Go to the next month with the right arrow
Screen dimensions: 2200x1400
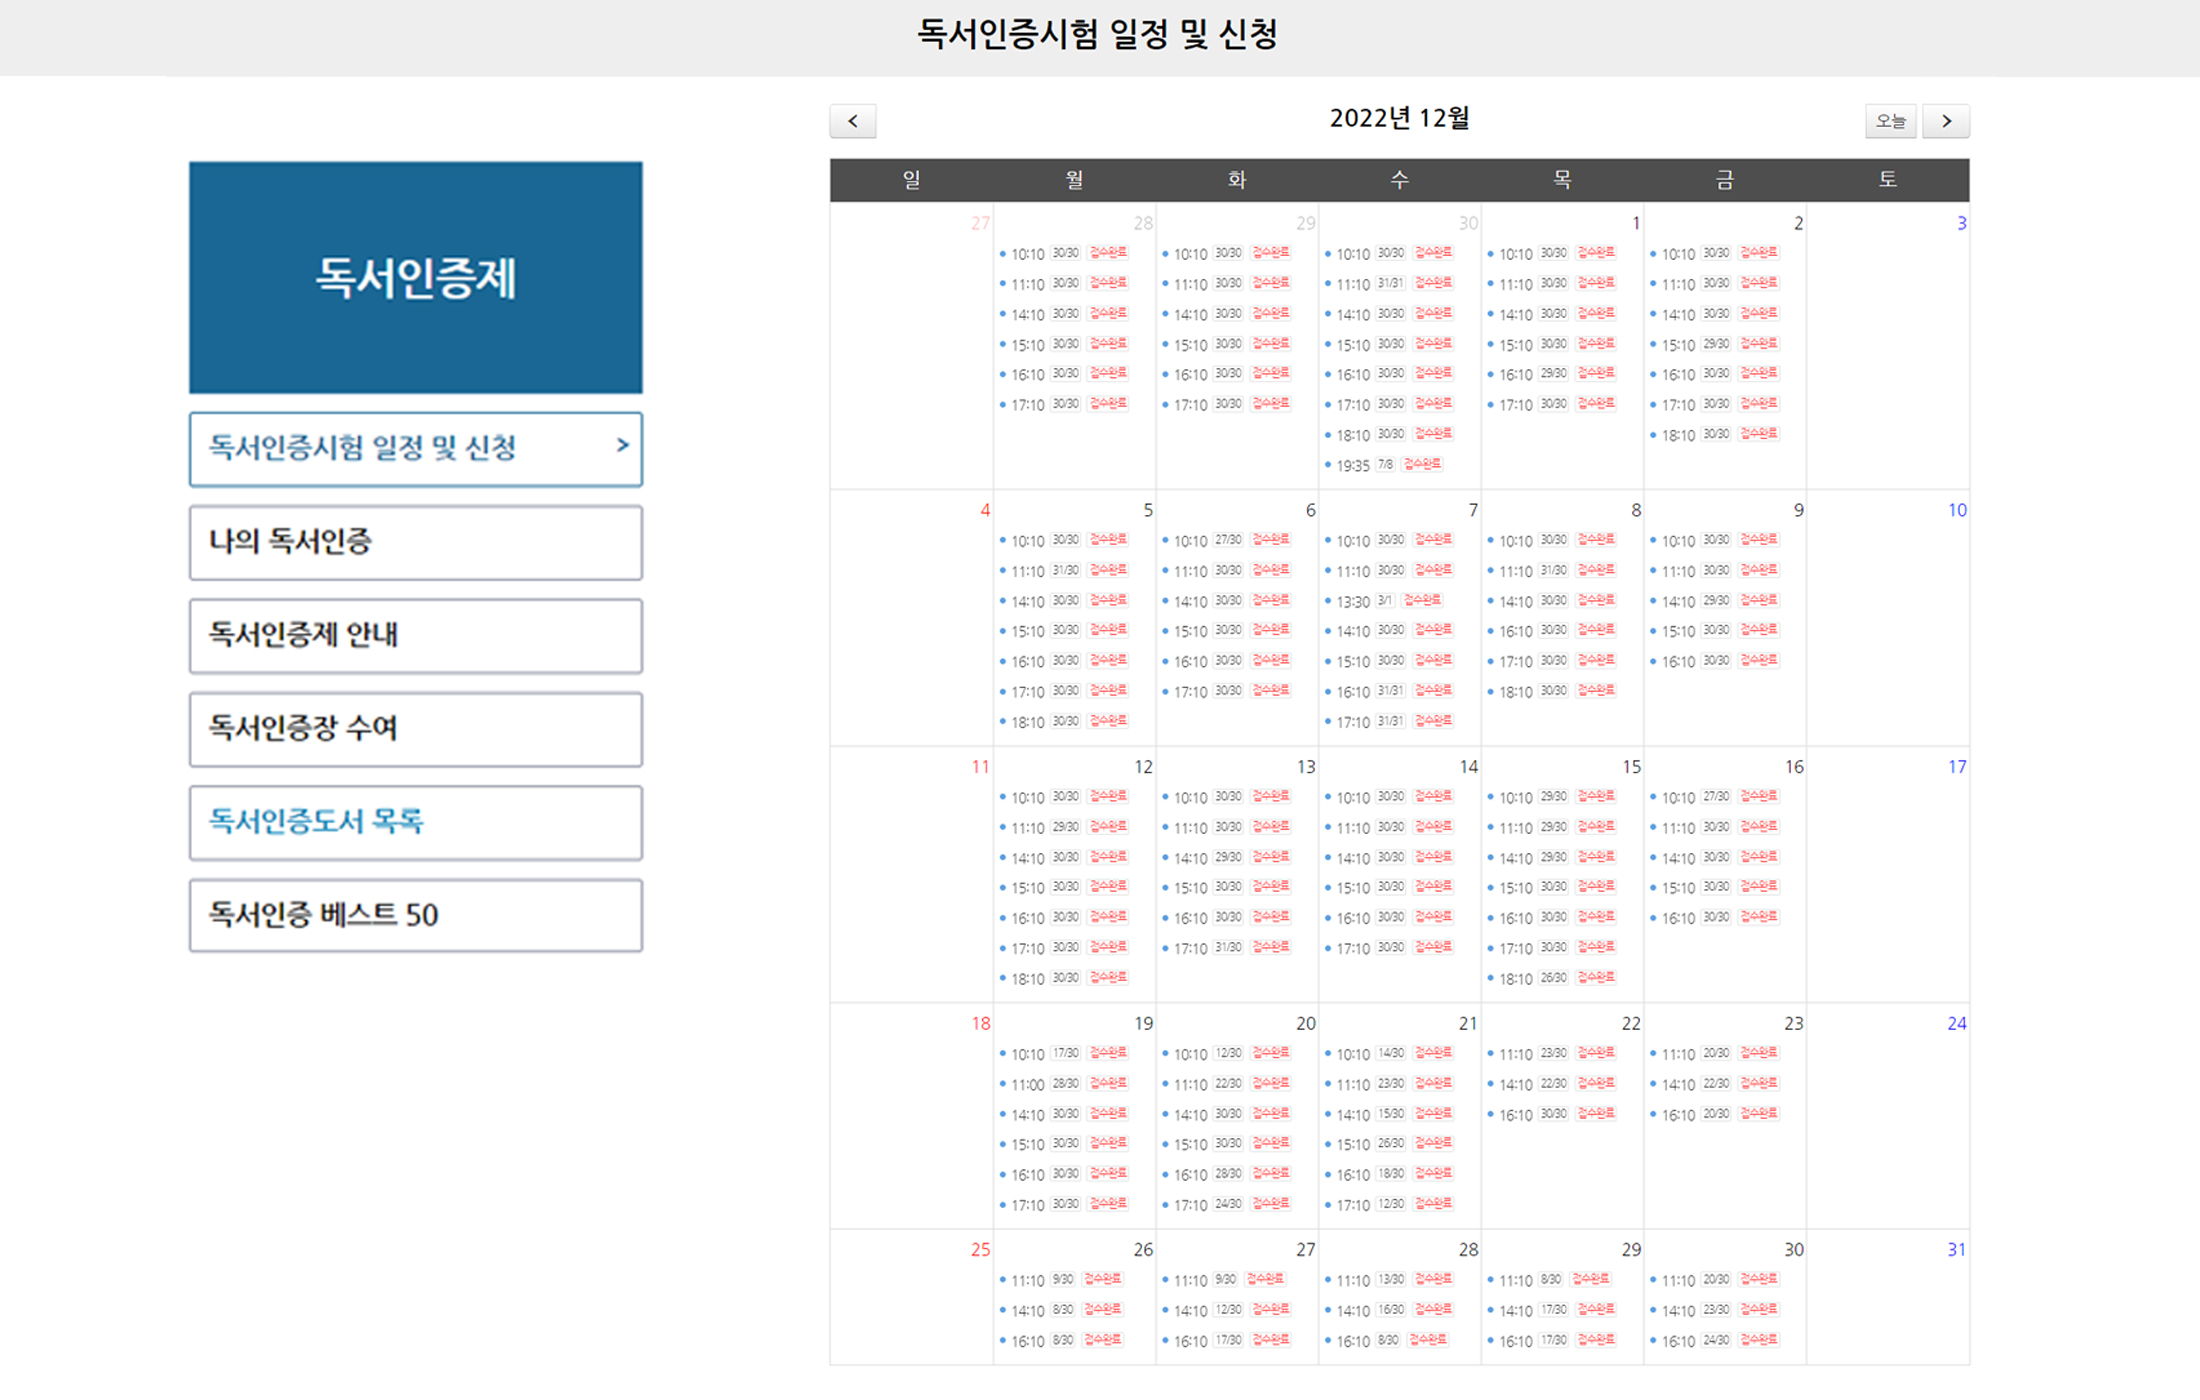point(1946,121)
